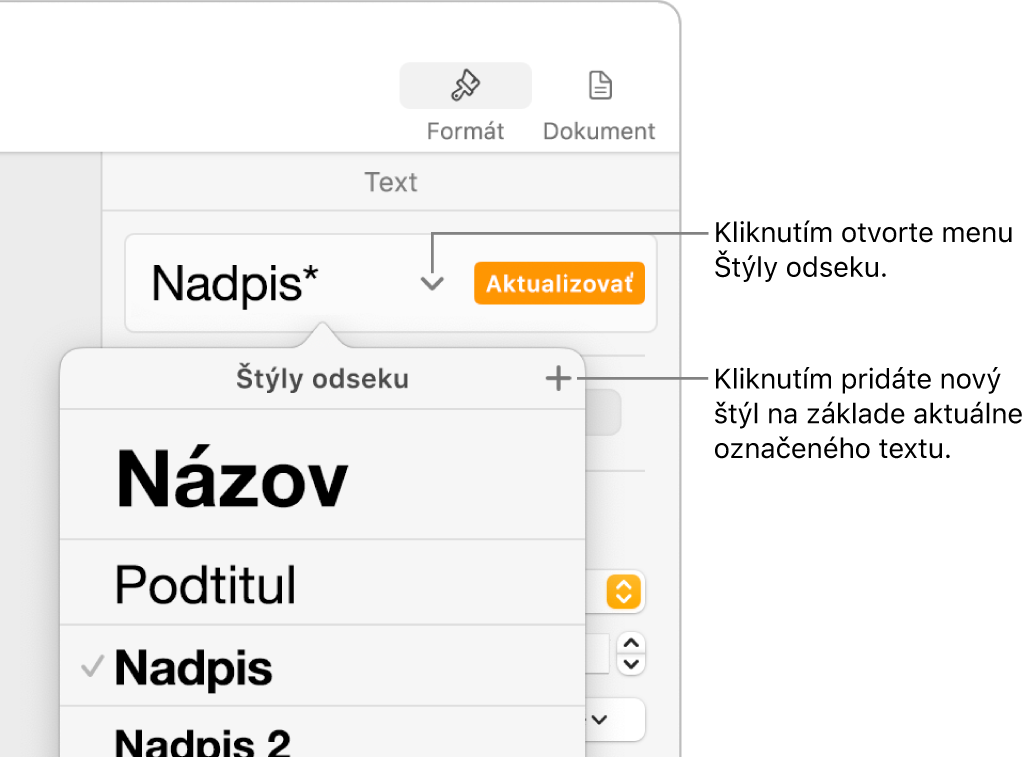Open the paragraph styles menu chevron
Image resolution: width=1036 pixels, height=758 pixels.
[432, 284]
